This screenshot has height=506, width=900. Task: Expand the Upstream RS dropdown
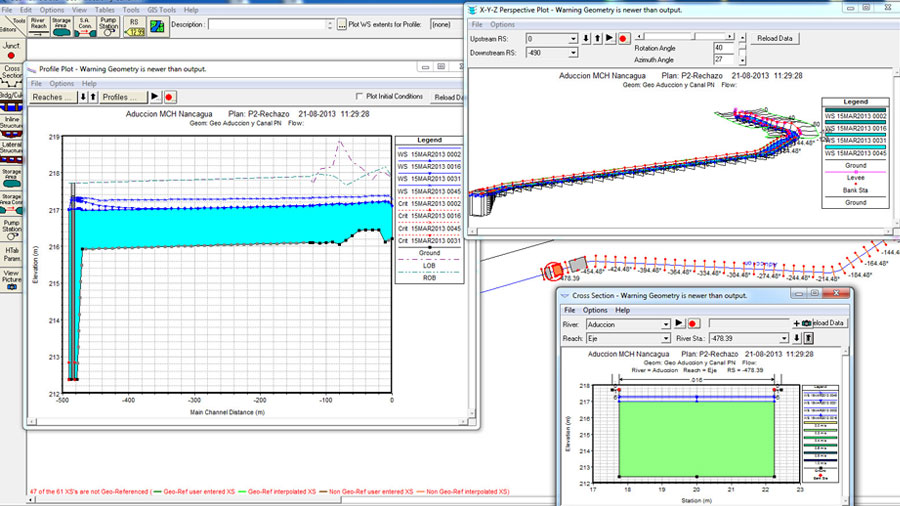coord(573,38)
